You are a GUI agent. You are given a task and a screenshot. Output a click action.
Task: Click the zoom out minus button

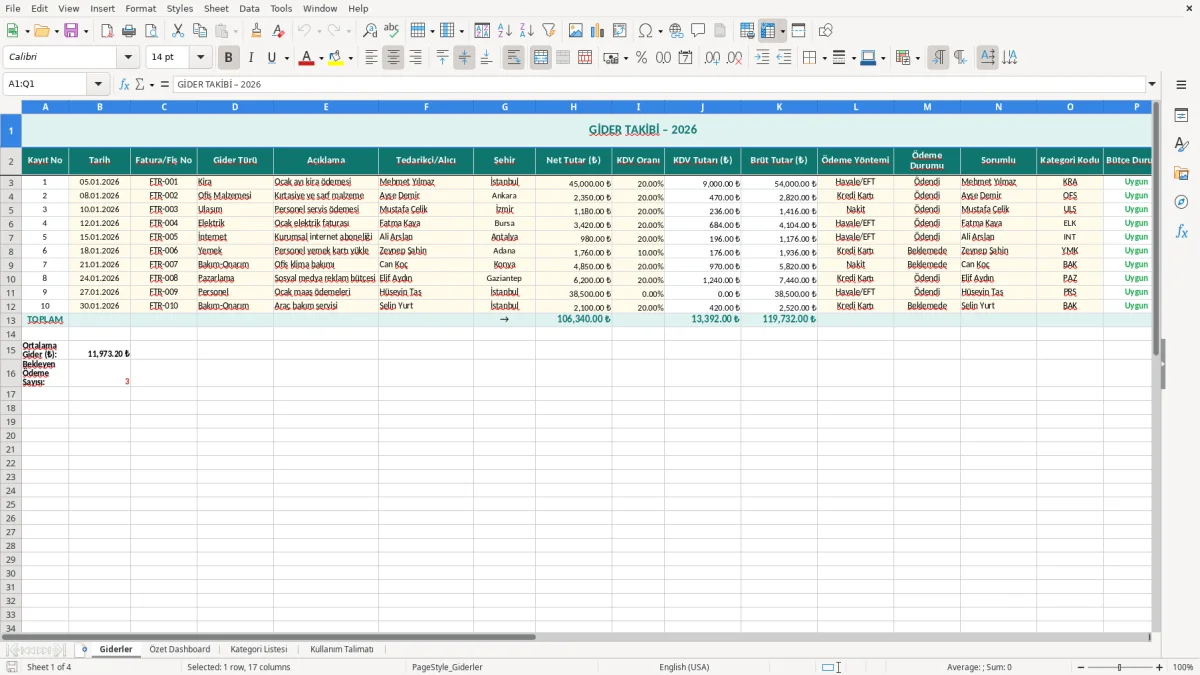[x=1081, y=667]
